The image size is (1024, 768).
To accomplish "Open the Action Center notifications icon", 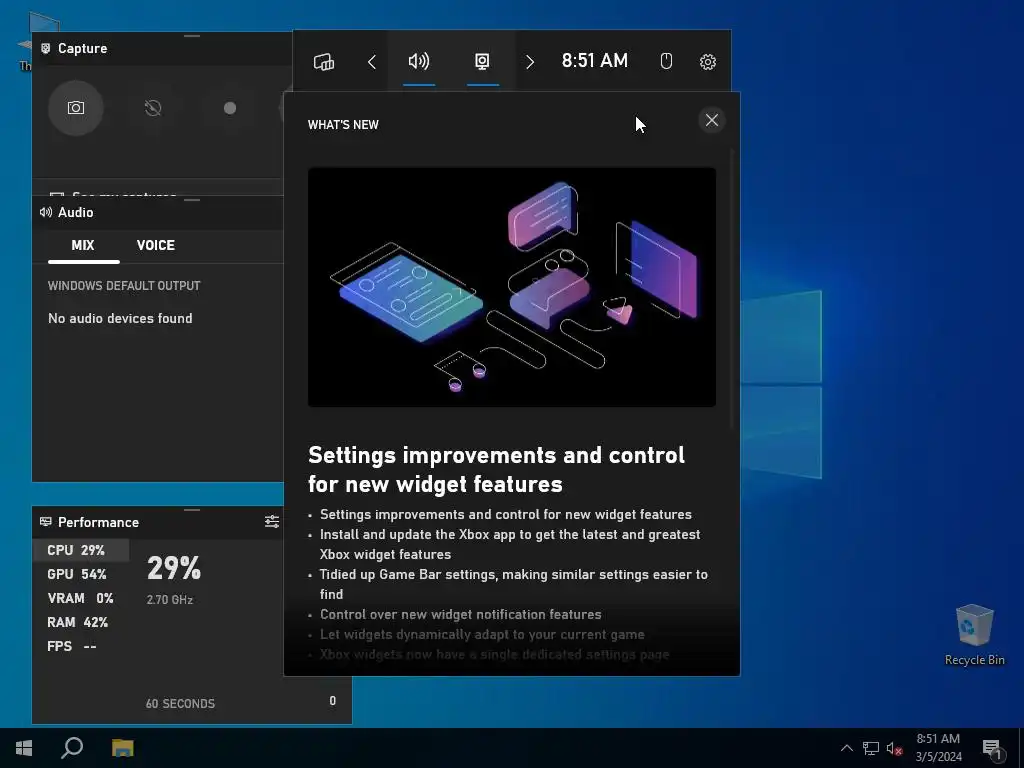I will (992, 748).
